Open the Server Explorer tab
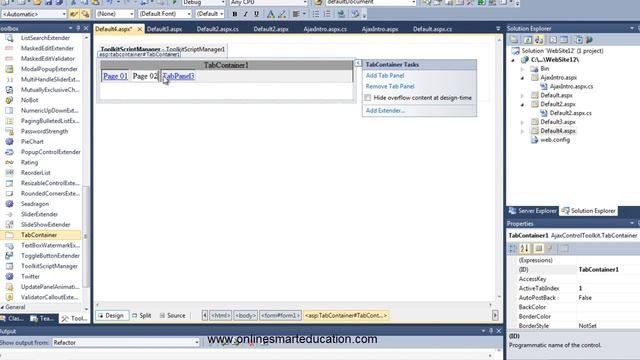 (533, 211)
